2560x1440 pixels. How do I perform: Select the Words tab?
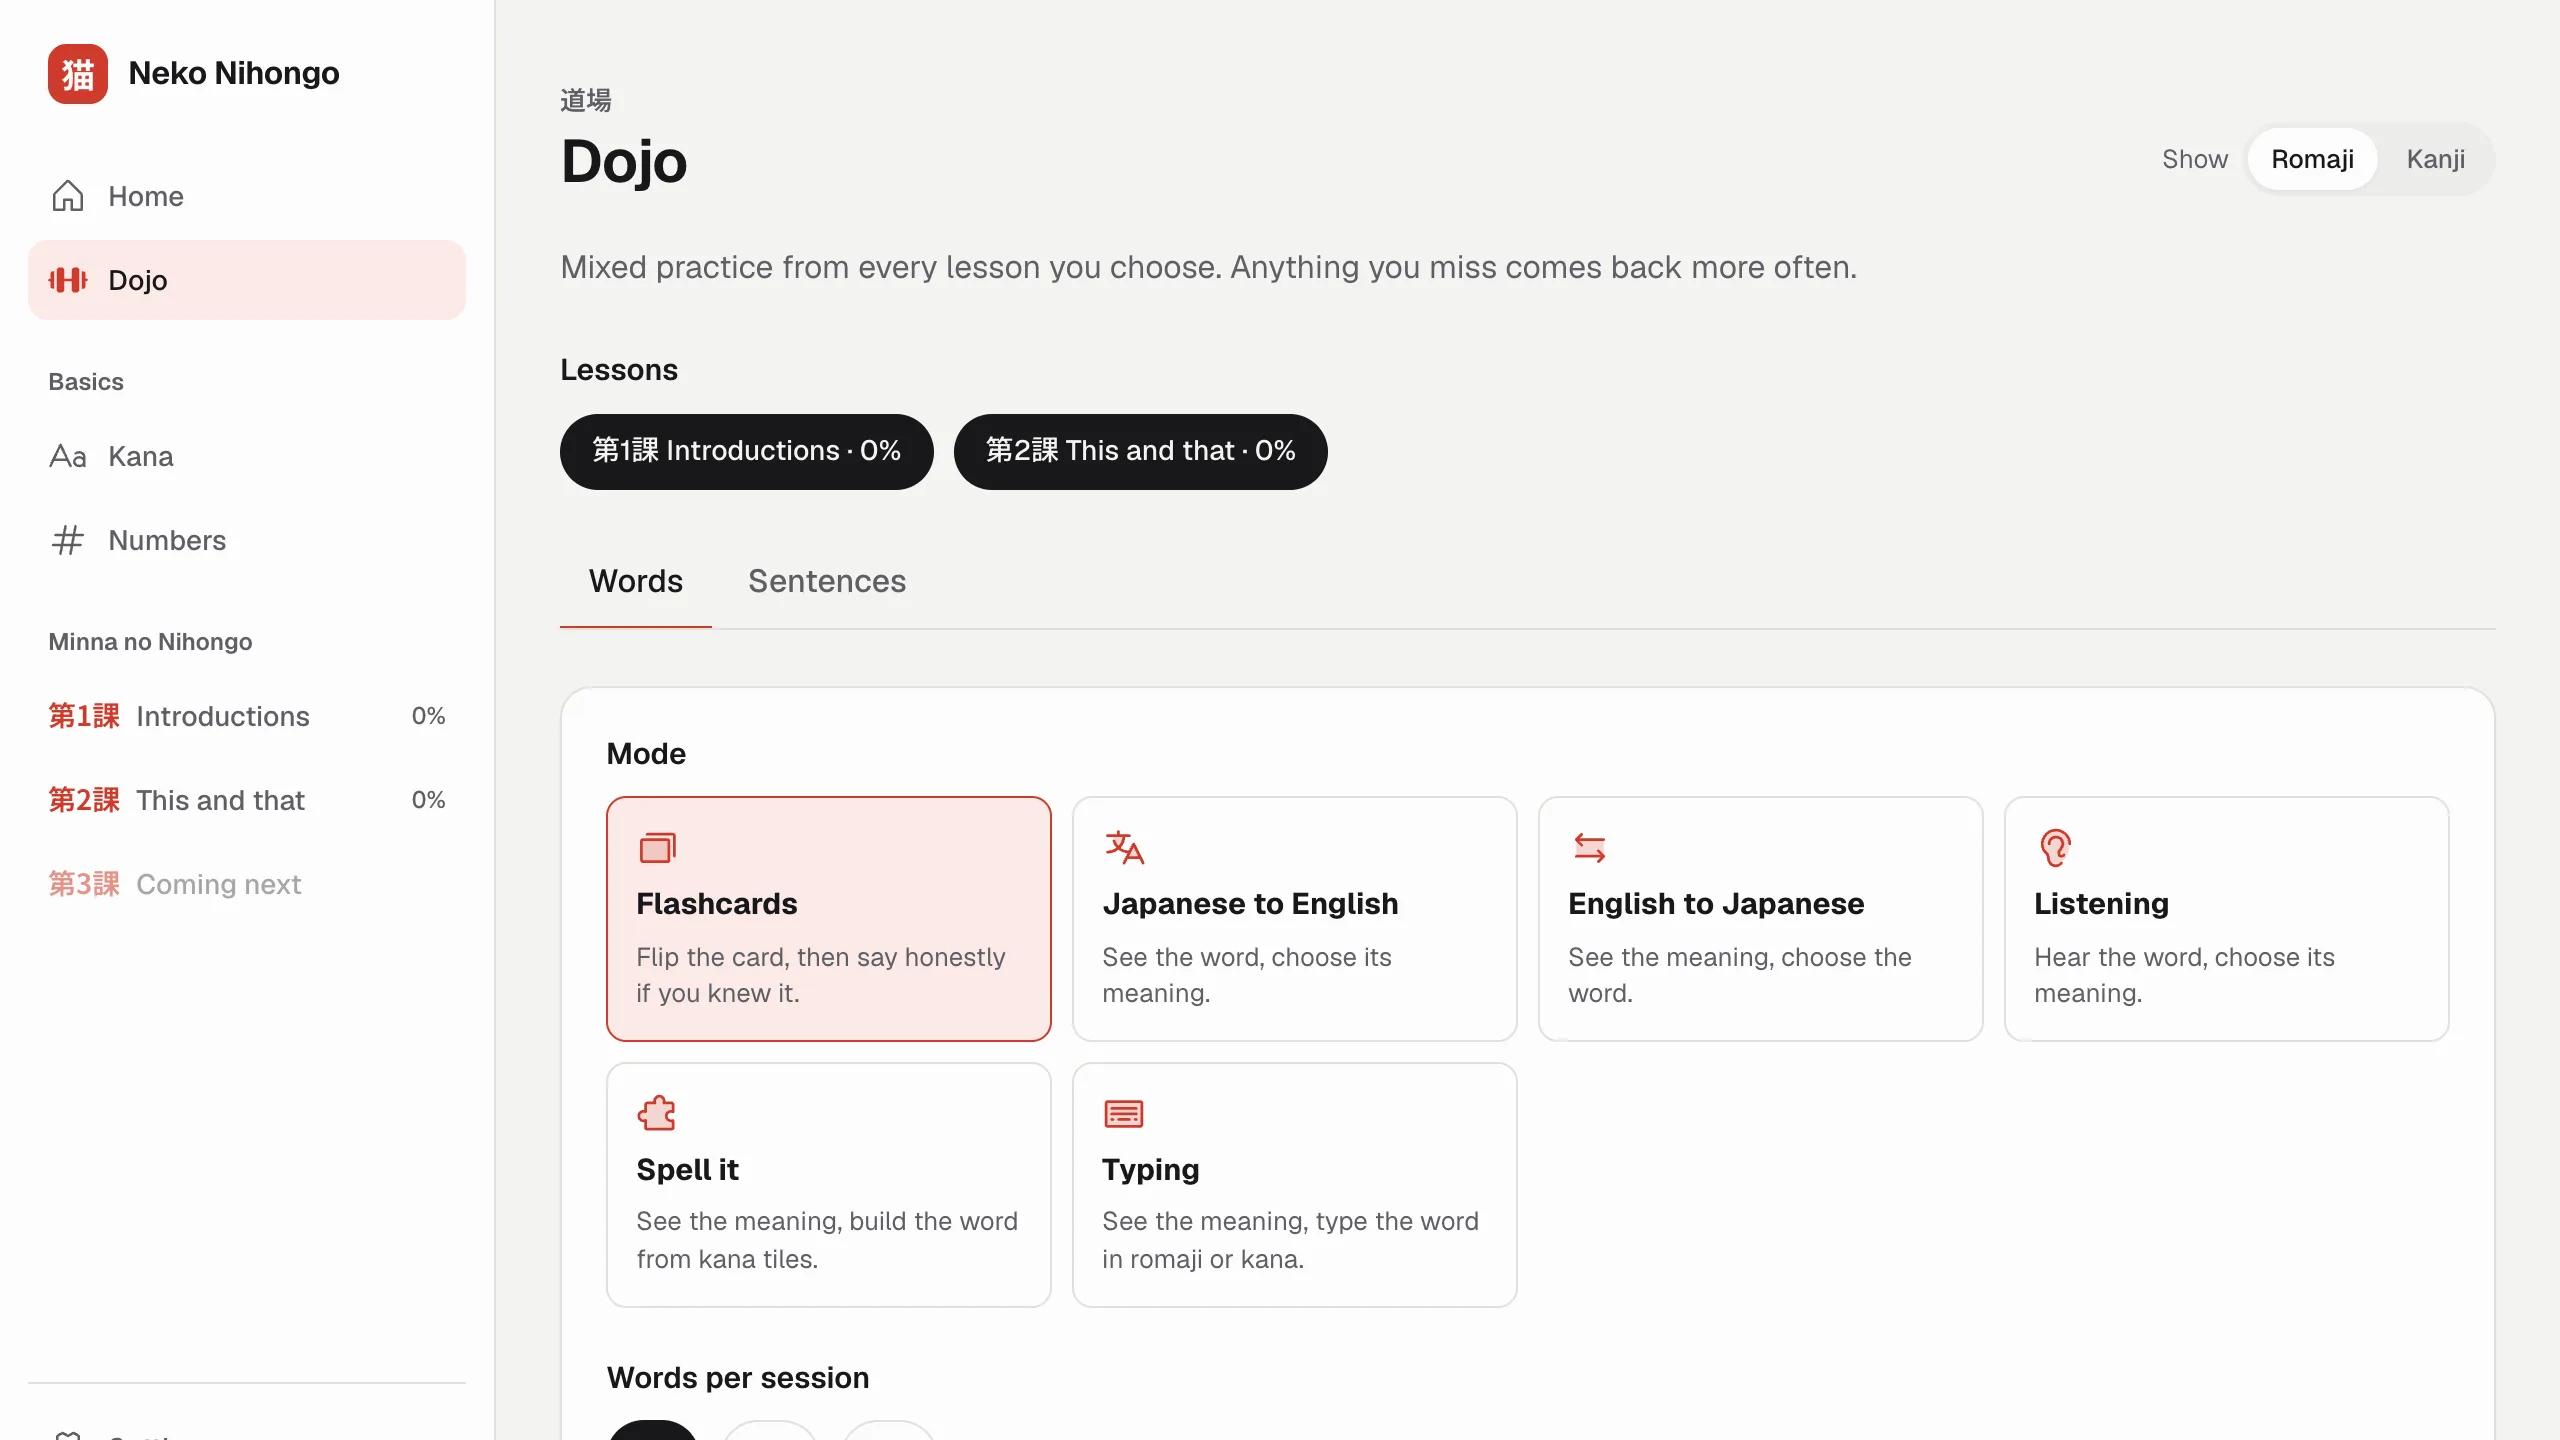tap(636, 581)
